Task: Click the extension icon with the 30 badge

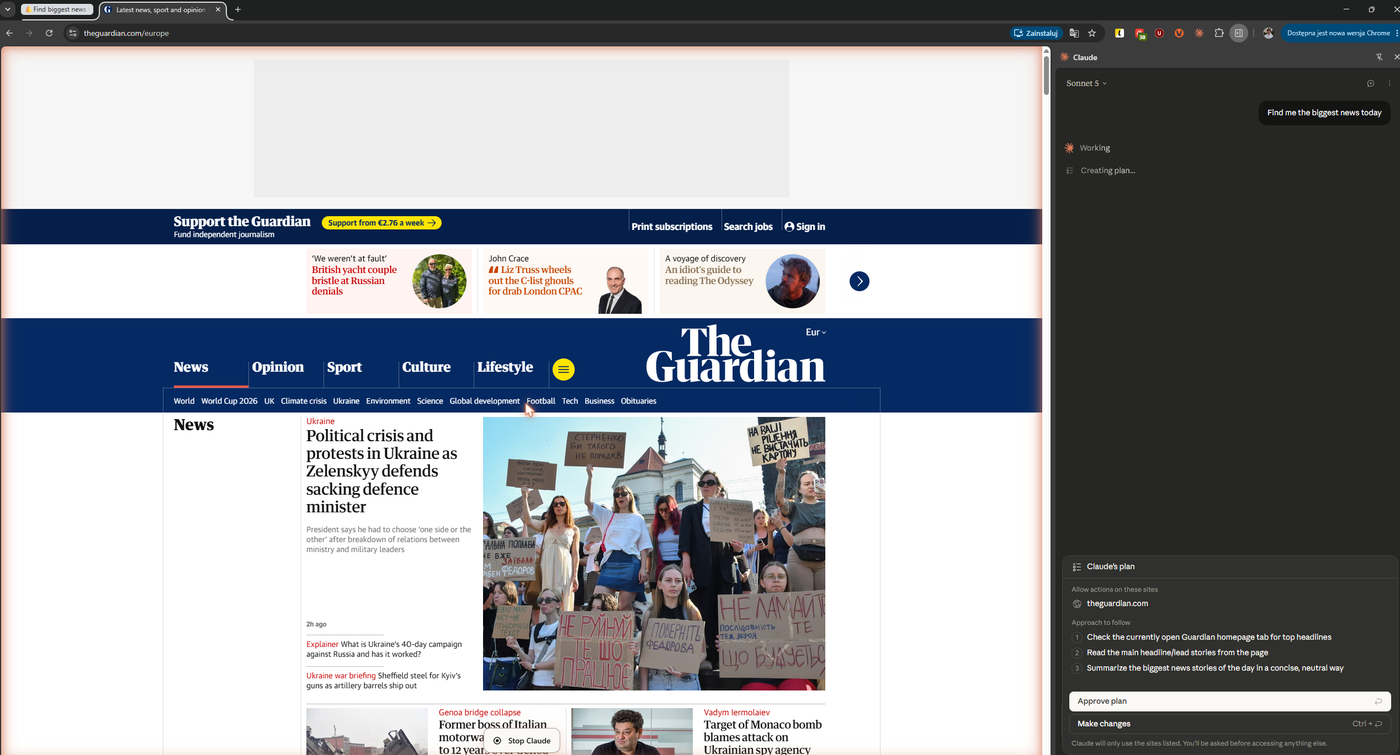Action: 1140,33
